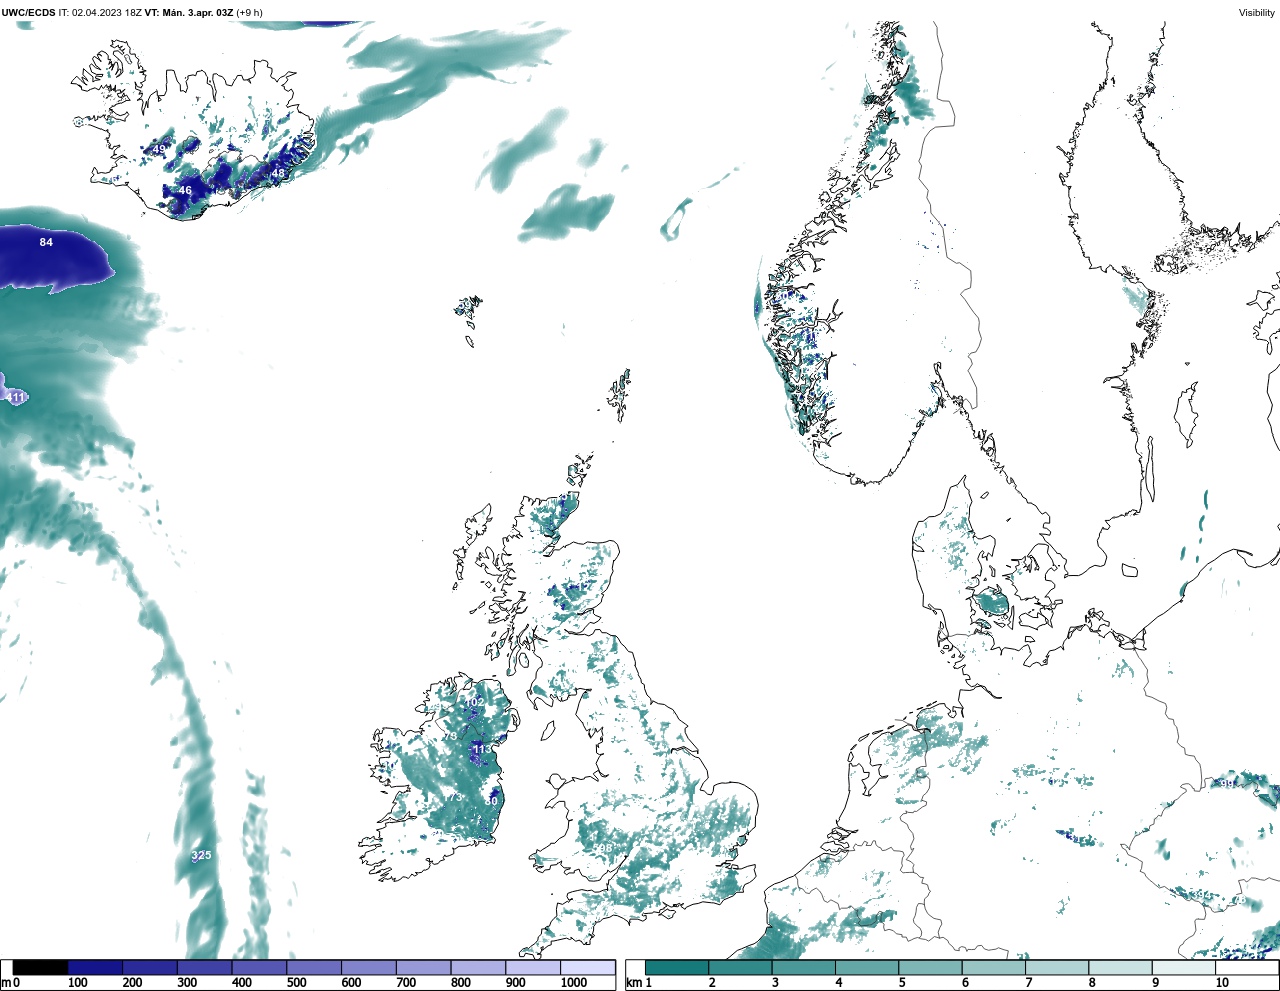The height and width of the screenshot is (991, 1280).
Task: Select the 4–5 km legend swatch
Action: (866, 967)
